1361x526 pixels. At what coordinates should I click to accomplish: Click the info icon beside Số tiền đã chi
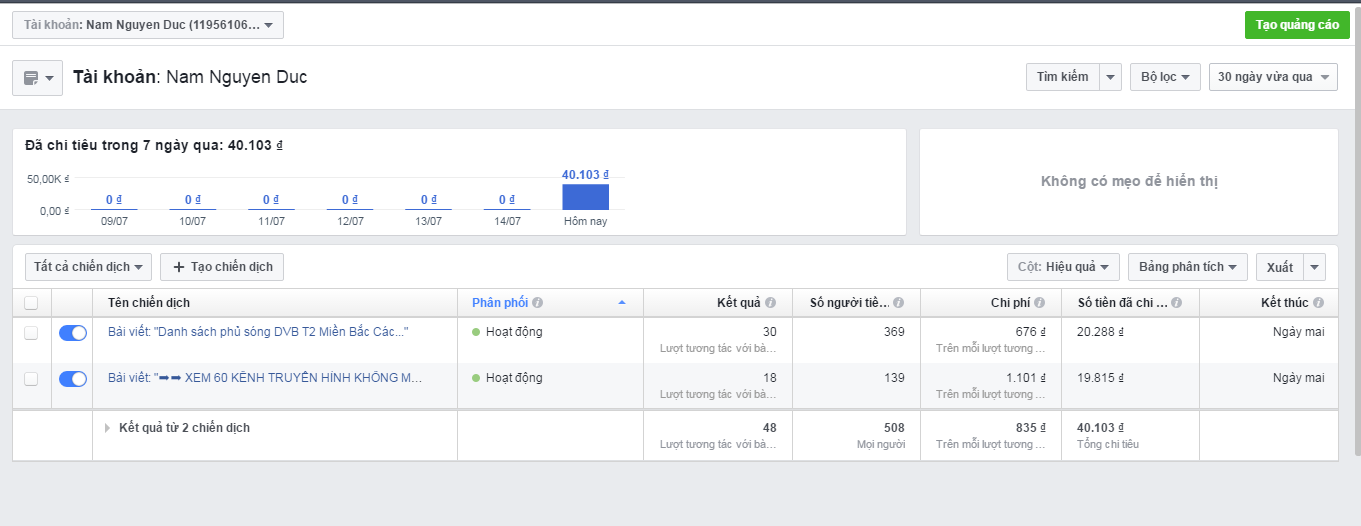click(x=1176, y=303)
